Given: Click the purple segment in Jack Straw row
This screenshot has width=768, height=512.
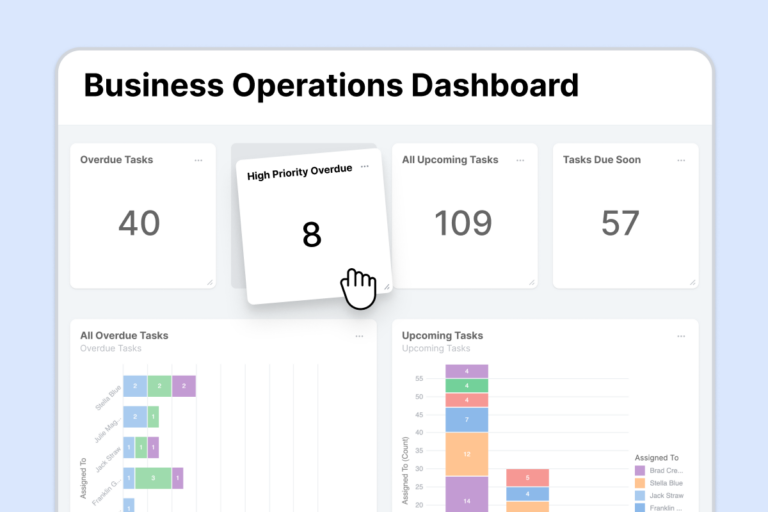Looking at the screenshot, I should (153, 447).
